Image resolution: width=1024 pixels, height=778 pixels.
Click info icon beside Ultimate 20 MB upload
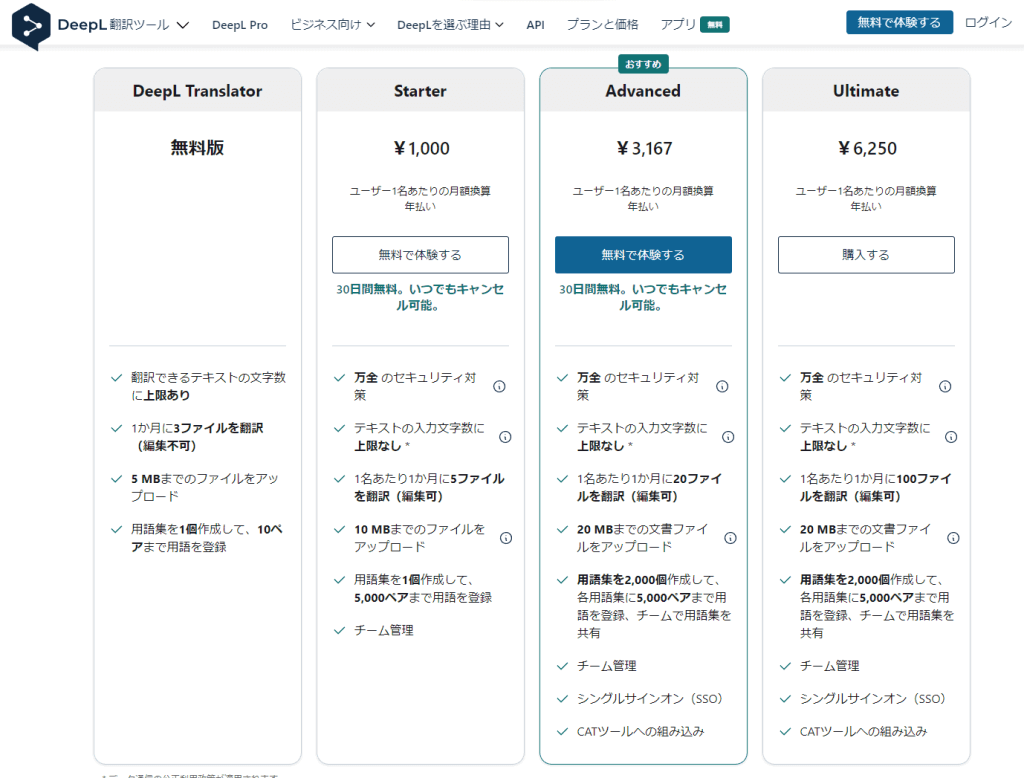click(x=951, y=536)
